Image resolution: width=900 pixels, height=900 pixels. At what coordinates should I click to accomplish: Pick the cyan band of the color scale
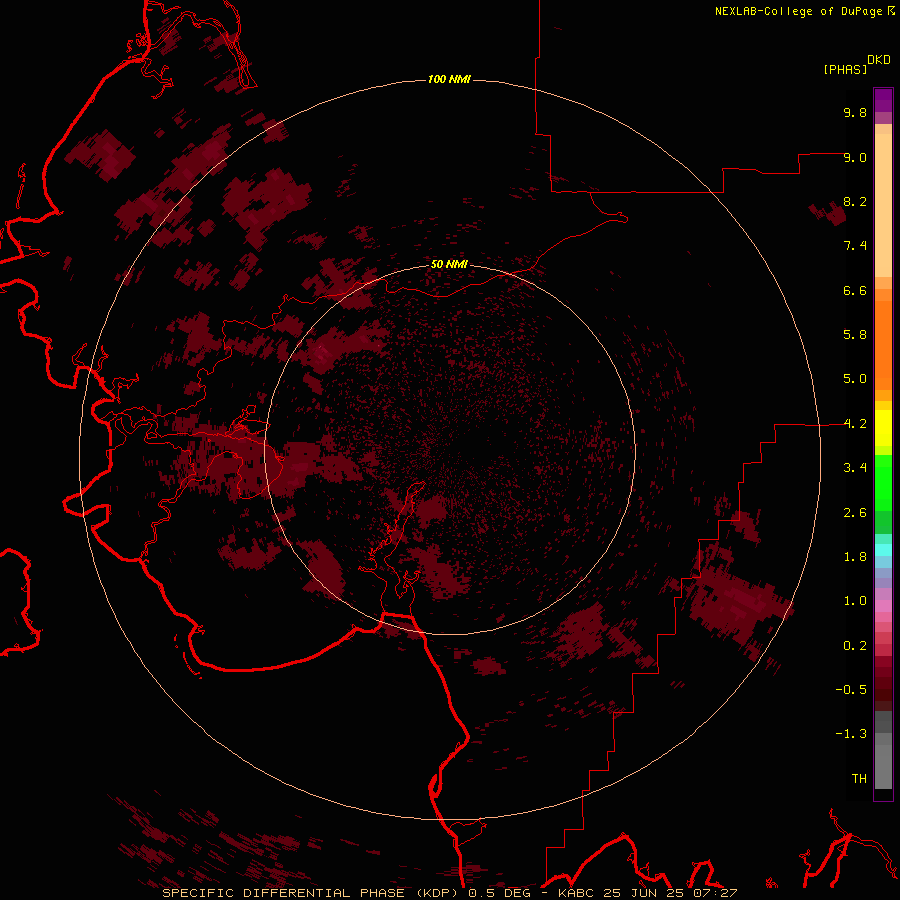click(883, 550)
